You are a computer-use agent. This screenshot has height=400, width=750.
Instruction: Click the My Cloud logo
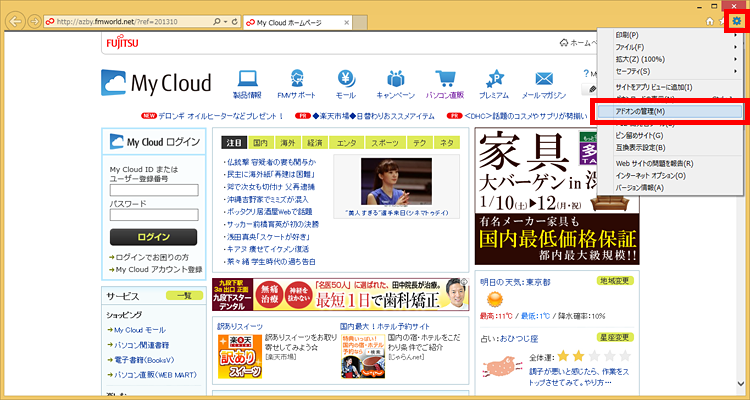(x=156, y=83)
